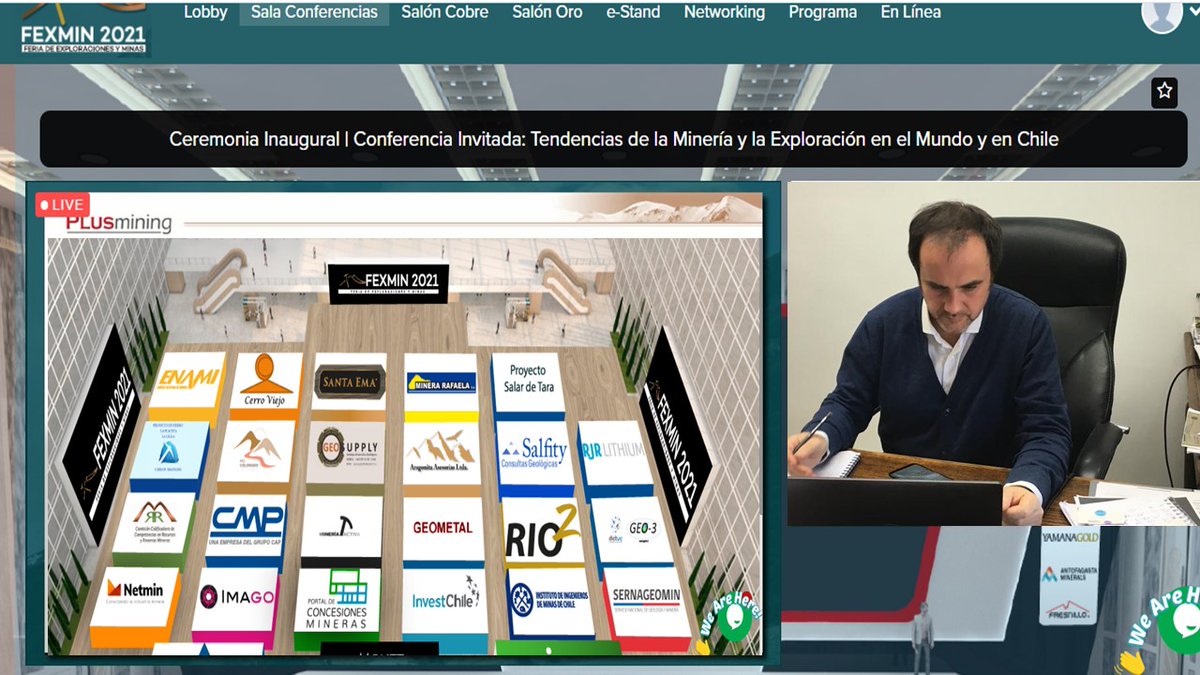Viewport: 1200px width, 675px height.
Task: Click the ENAMI stand logo
Action: coord(188,380)
